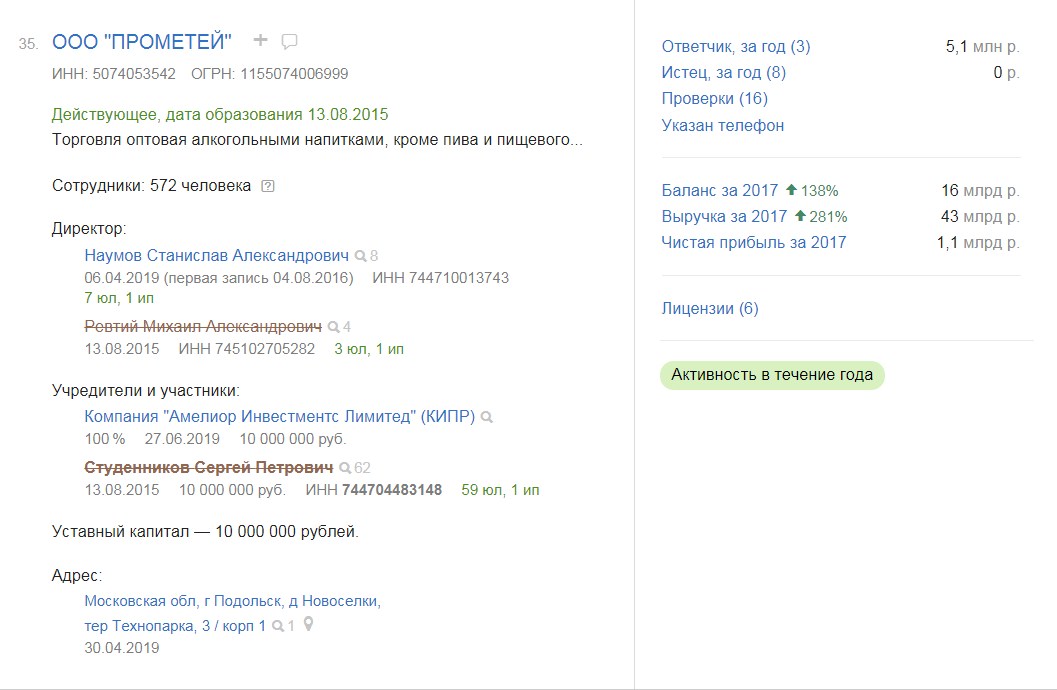Image resolution: width=1057 pixels, height=690 pixels.
Task: Click the Указан телефон link
Action: [722, 125]
